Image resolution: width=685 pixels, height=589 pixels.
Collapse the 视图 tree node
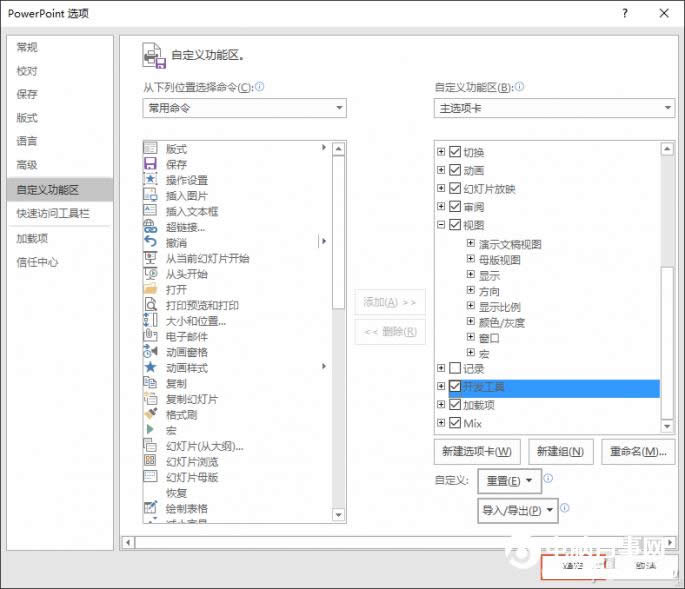pos(441,226)
